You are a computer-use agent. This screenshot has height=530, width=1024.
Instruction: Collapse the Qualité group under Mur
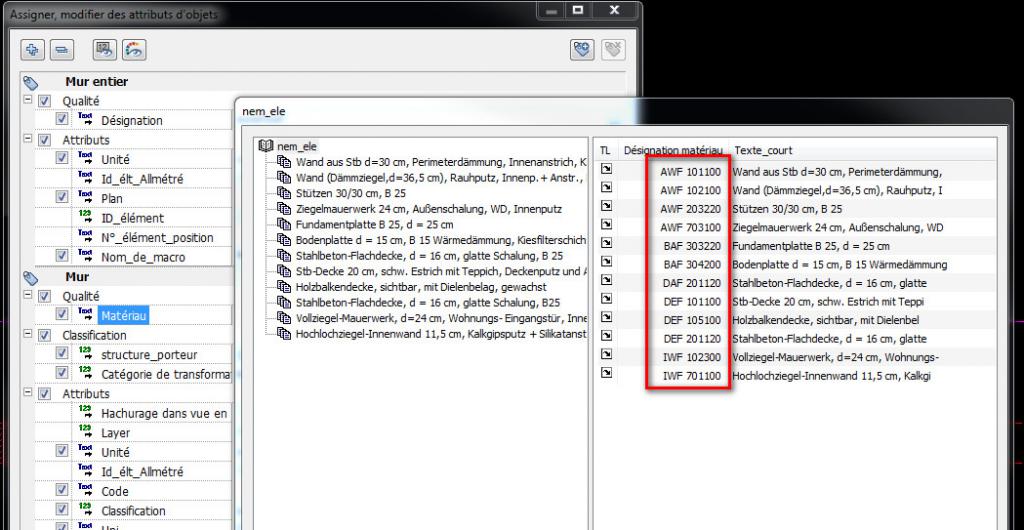pos(27,295)
